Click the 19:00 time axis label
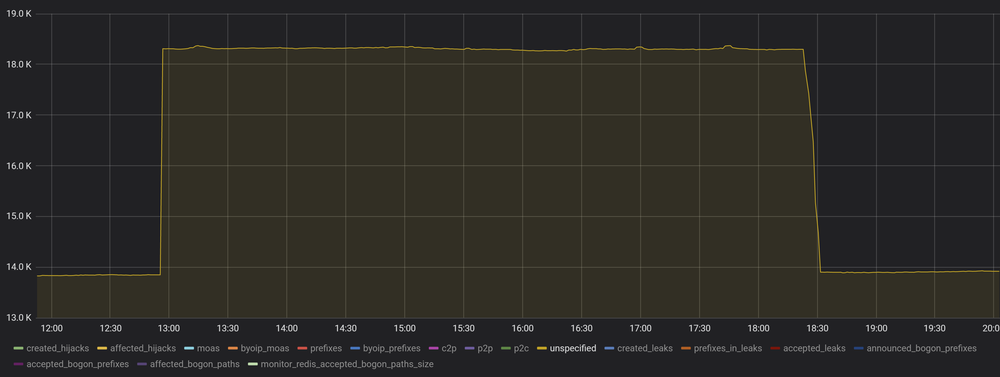Screen dimensions: 1000x377 point(876,329)
